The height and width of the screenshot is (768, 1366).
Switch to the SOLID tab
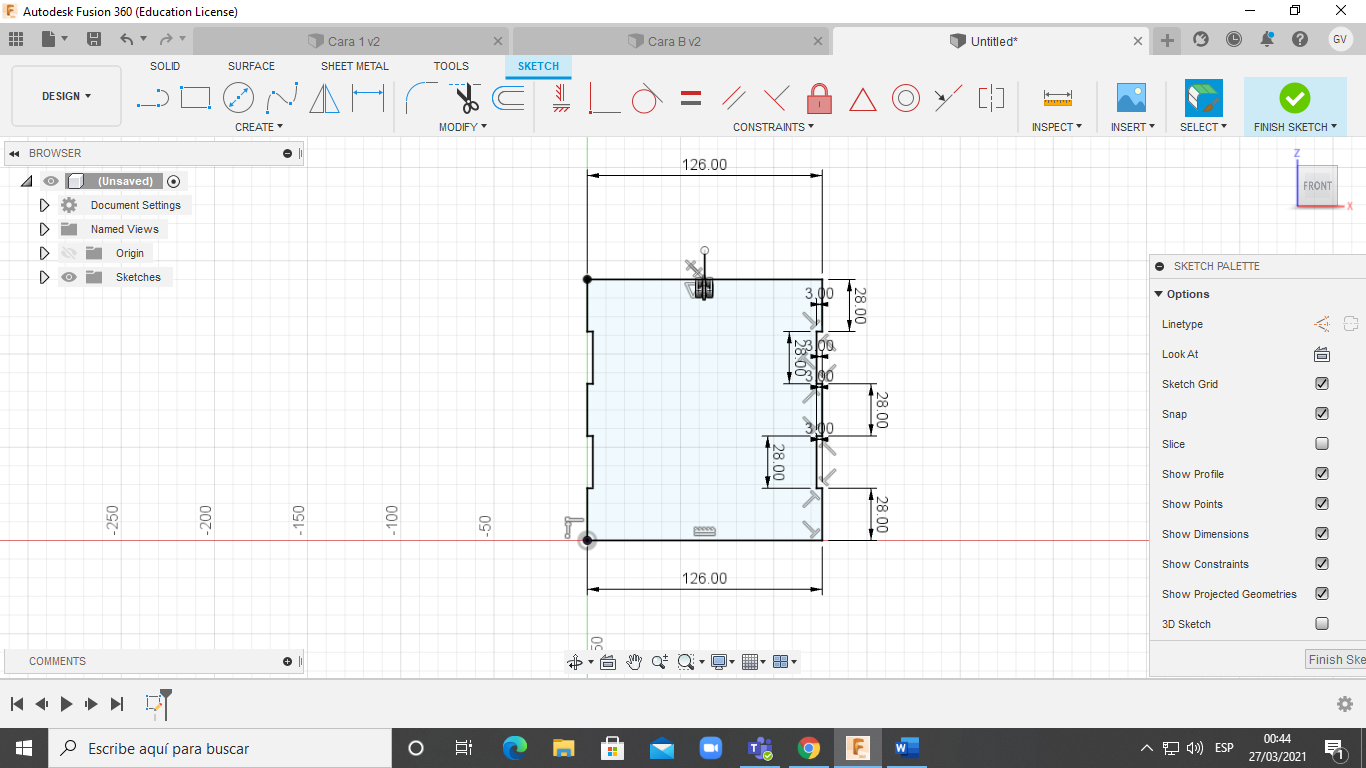click(165, 66)
